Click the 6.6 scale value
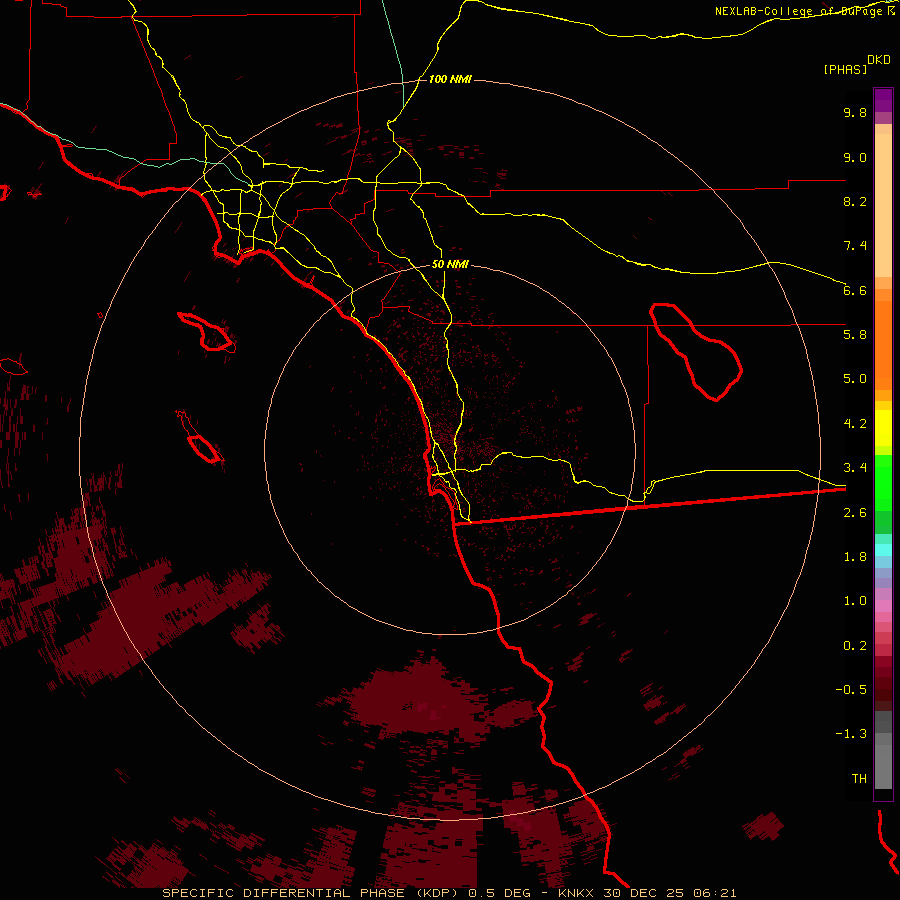900x900 pixels. click(855, 290)
